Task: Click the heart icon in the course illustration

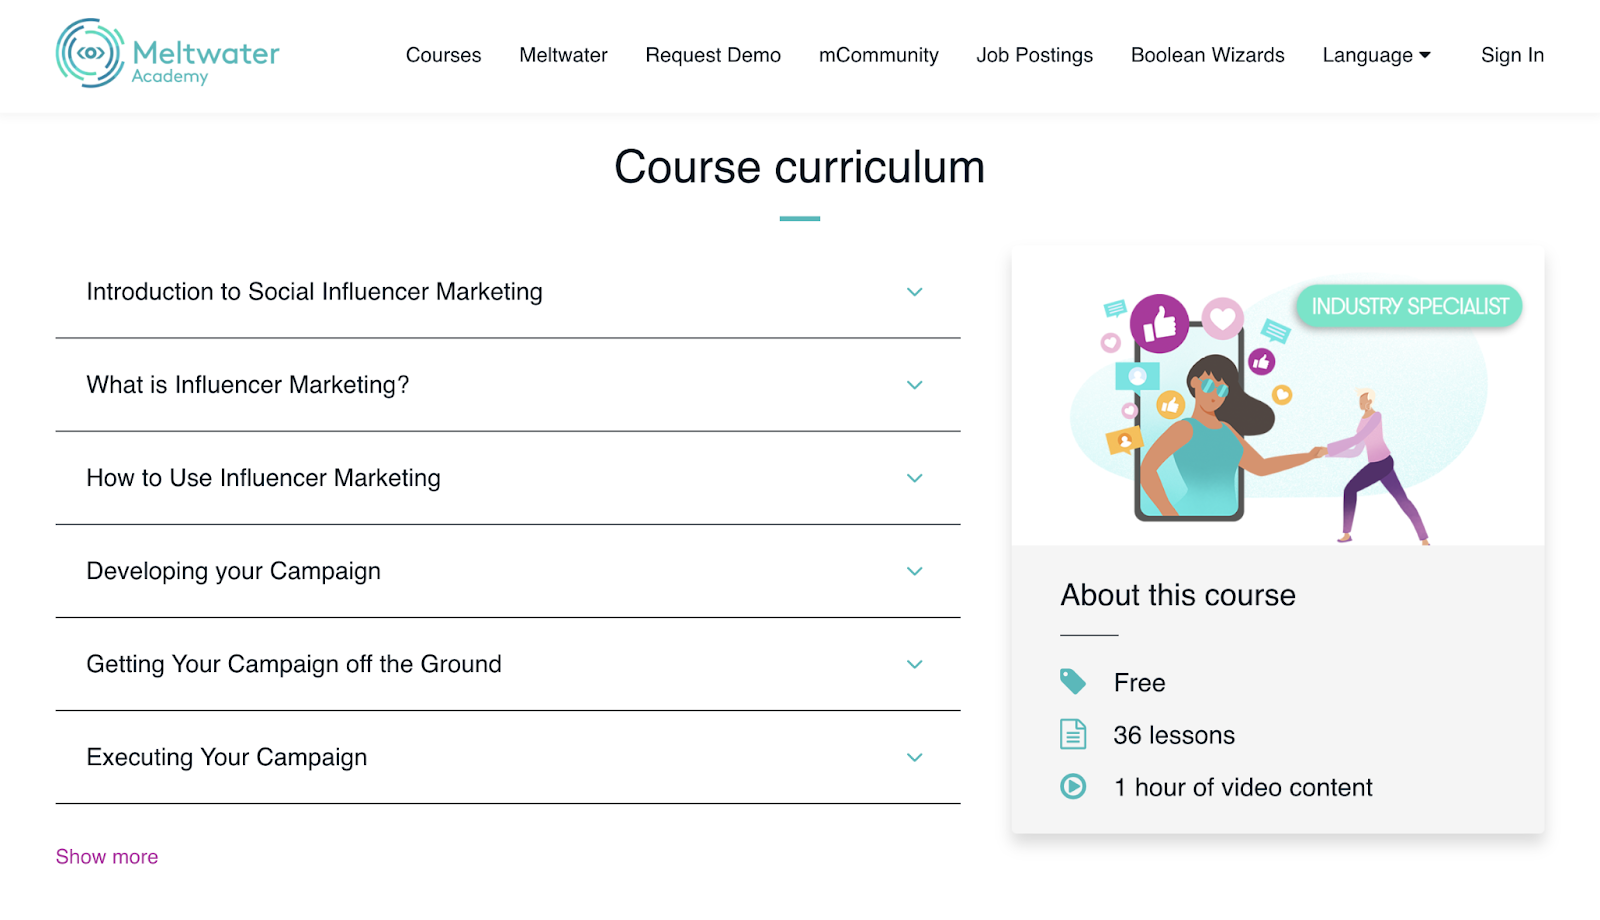Action: pos(1221,319)
